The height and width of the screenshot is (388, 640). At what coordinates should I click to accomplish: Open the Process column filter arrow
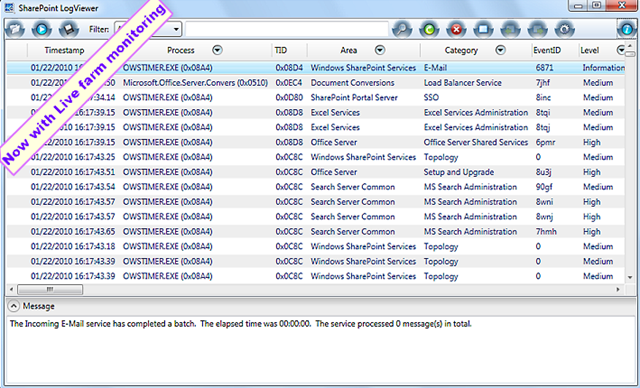tap(218, 50)
